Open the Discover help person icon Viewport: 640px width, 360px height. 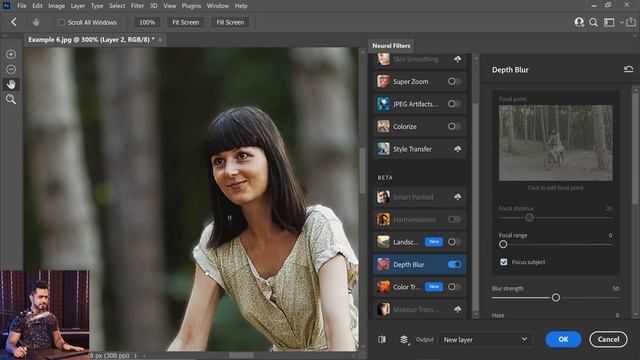579,22
